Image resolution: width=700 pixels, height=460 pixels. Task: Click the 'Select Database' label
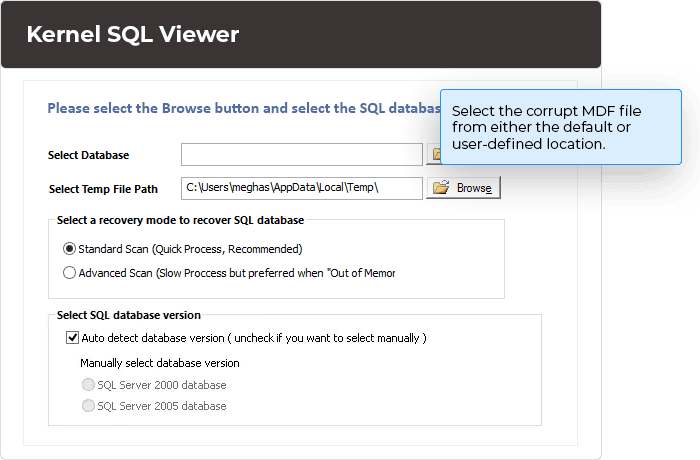click(x=88, y=155)
